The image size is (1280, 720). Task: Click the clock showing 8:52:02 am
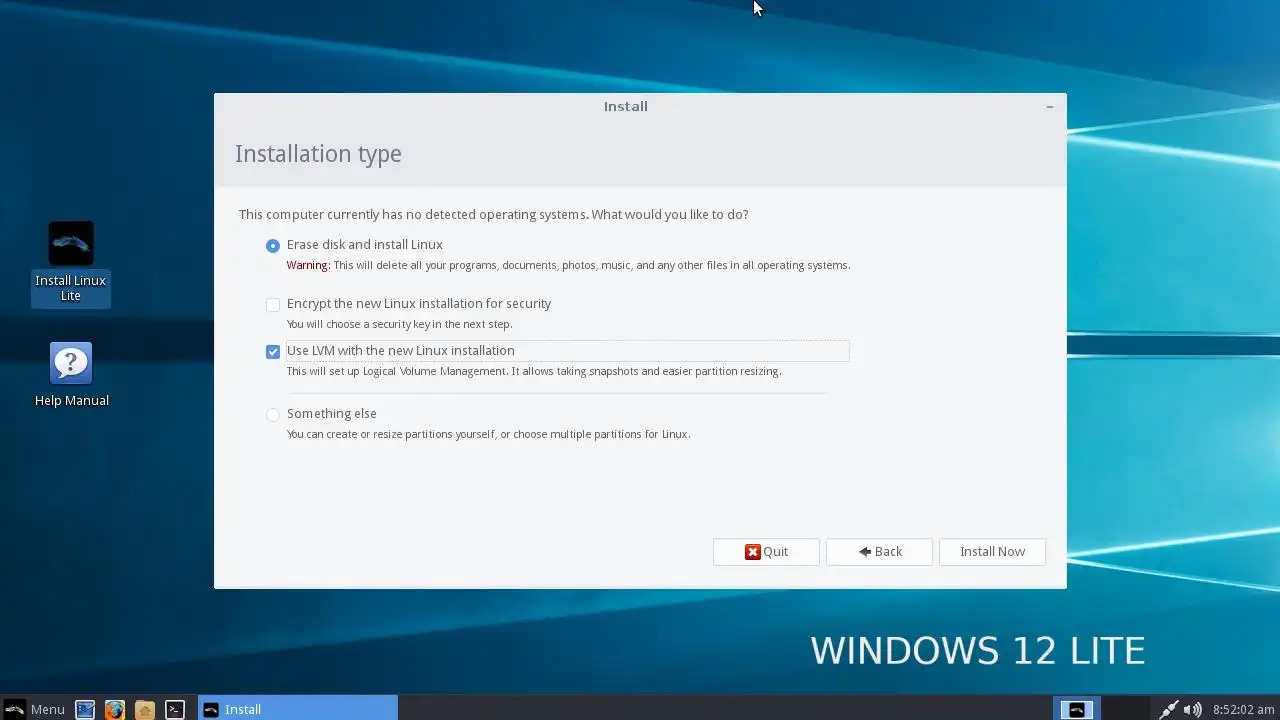[x=1243, y=709]
